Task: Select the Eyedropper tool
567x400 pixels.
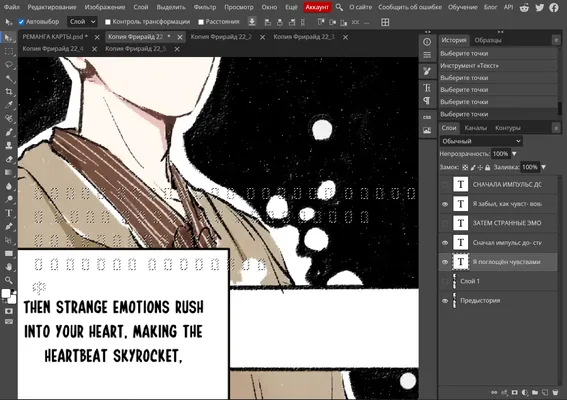Action: pos(9,105)
